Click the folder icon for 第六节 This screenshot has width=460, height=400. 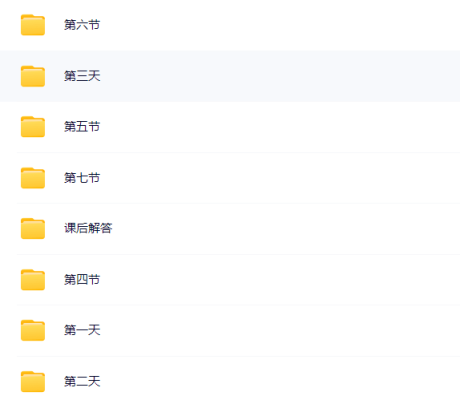click(x=33, y=25)
